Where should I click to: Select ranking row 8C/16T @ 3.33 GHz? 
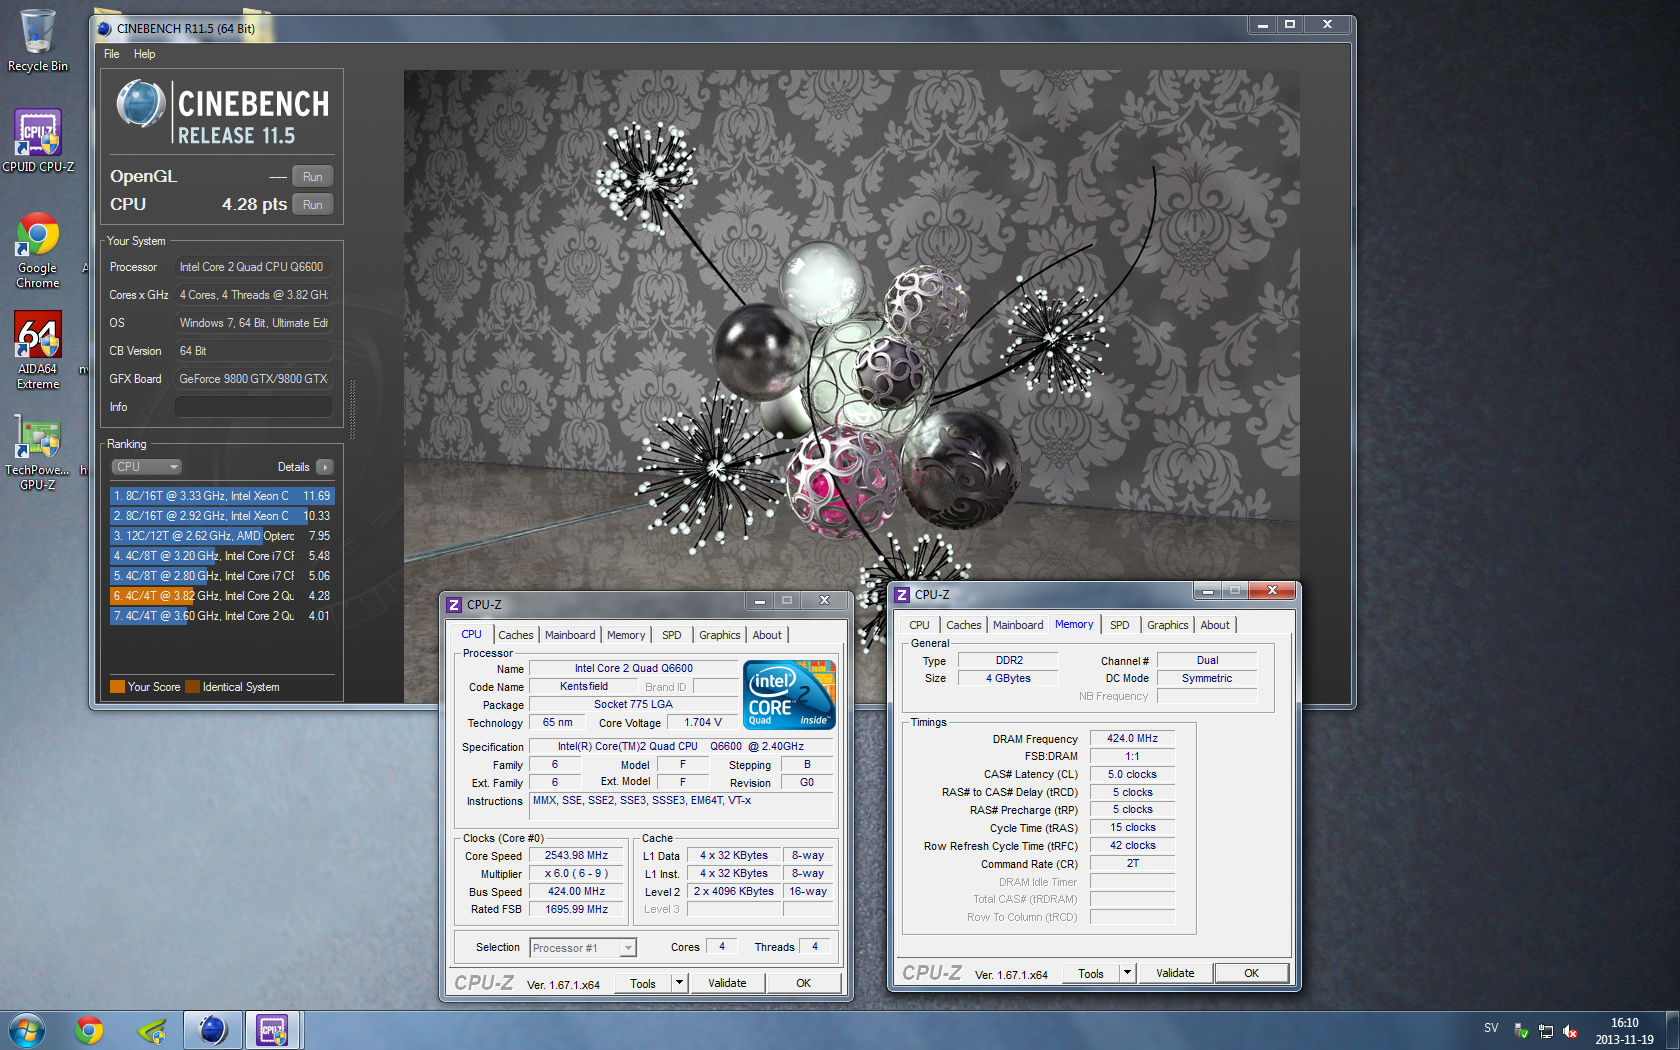tap(222, 496)
